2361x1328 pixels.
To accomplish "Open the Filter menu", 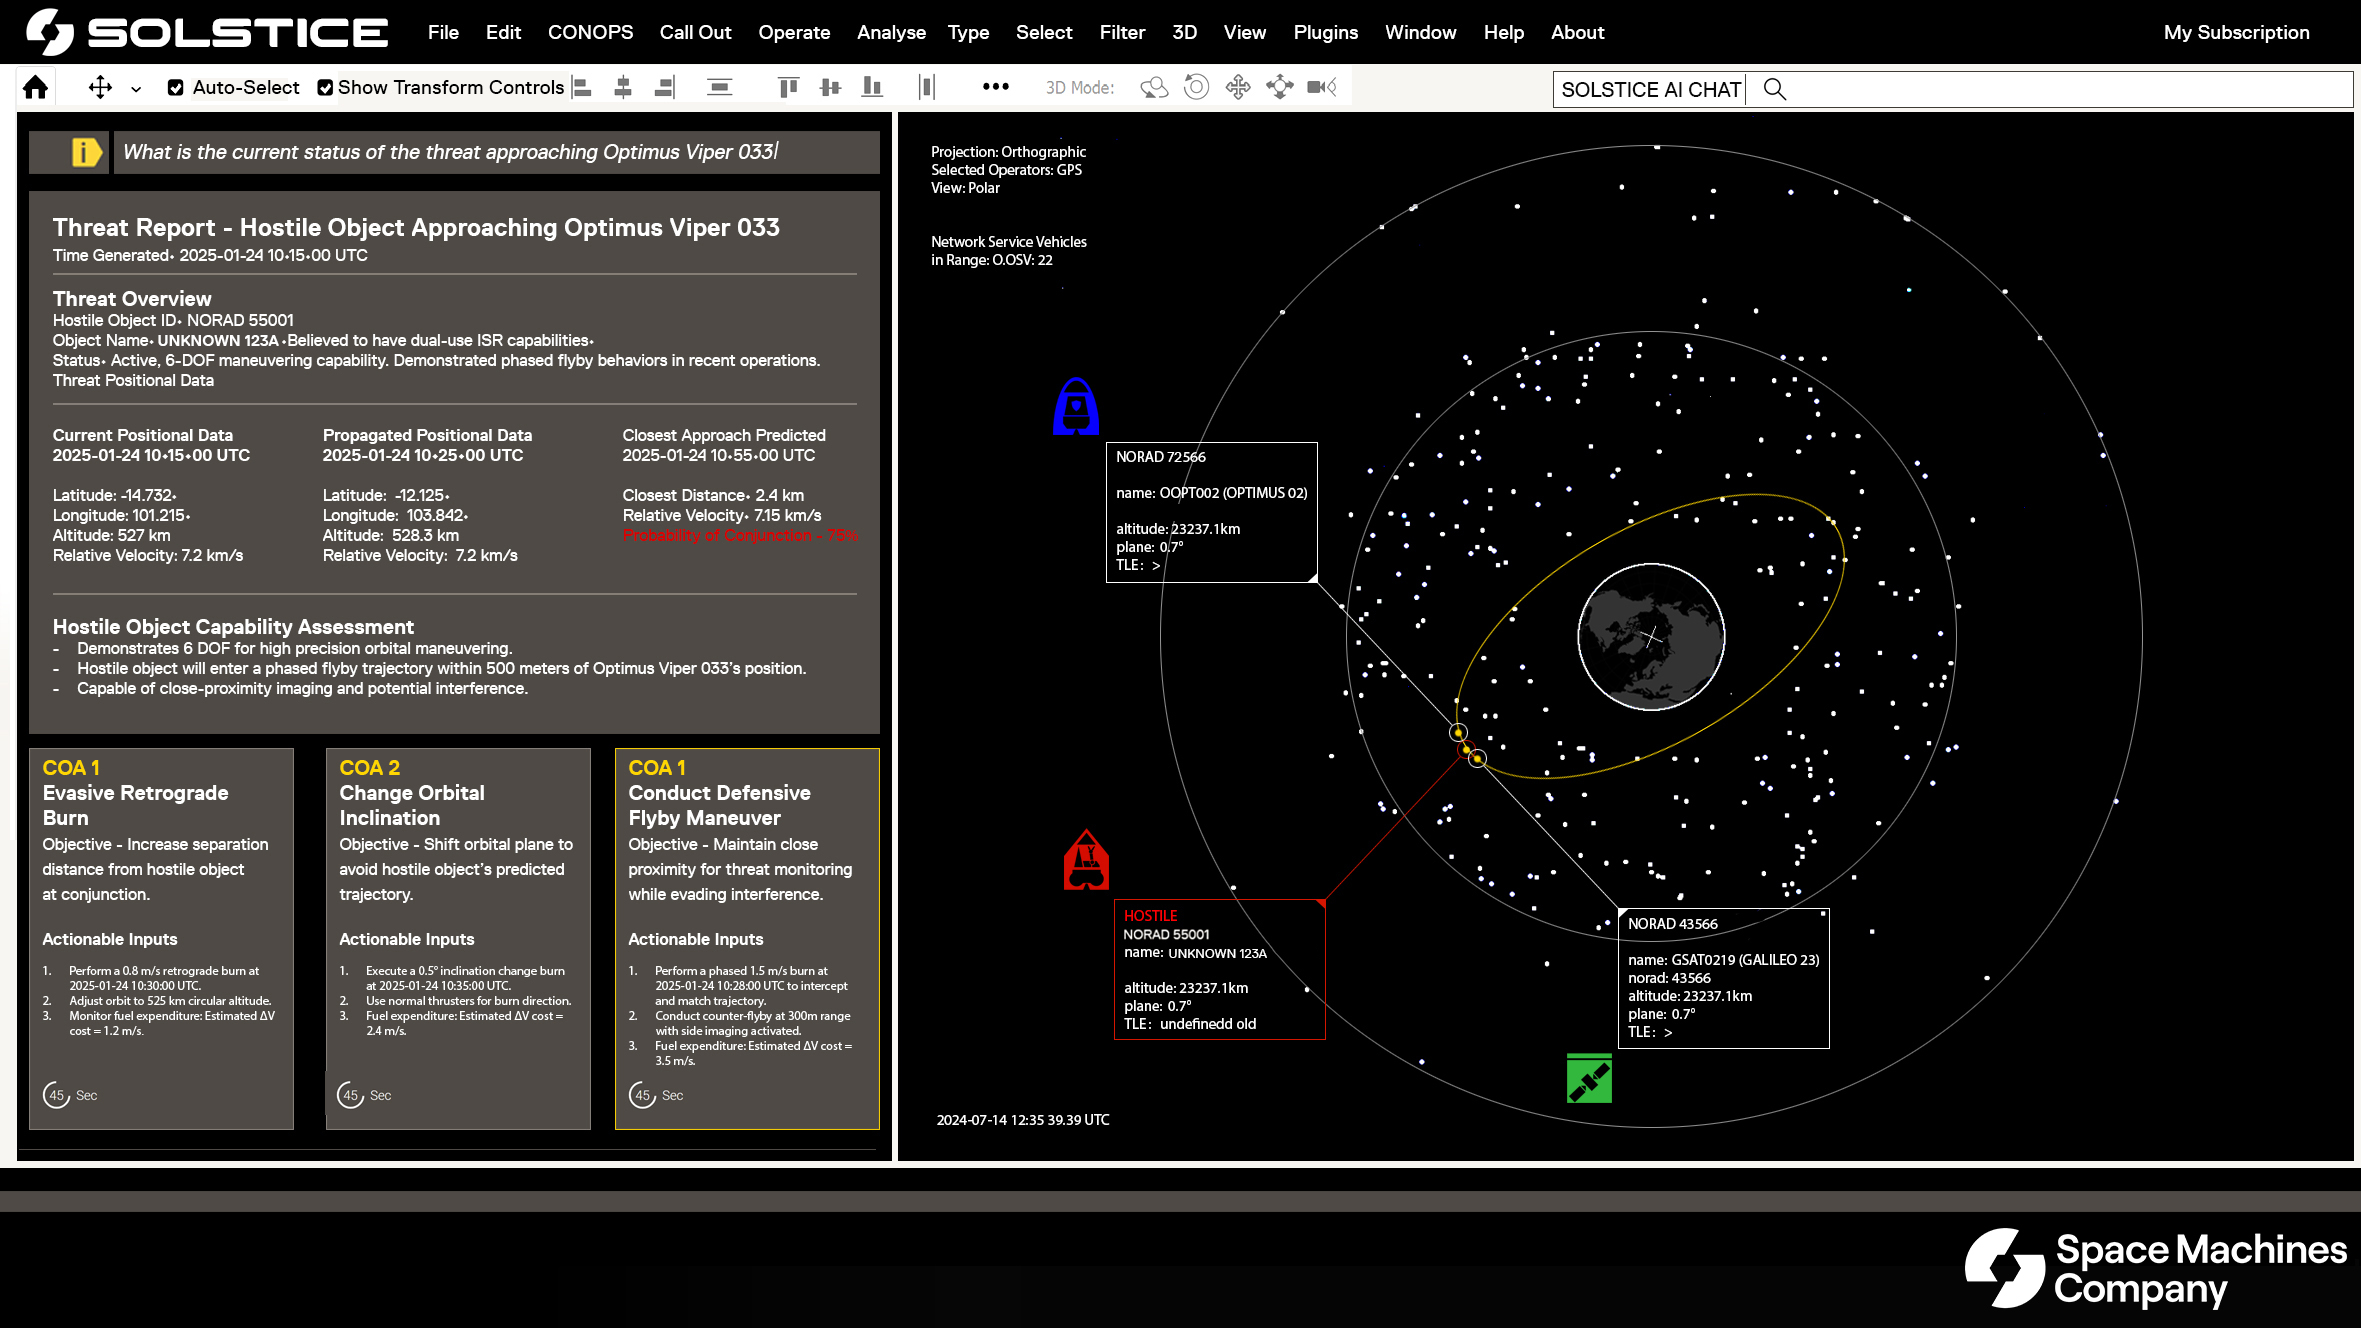I will click(1122, 32).
